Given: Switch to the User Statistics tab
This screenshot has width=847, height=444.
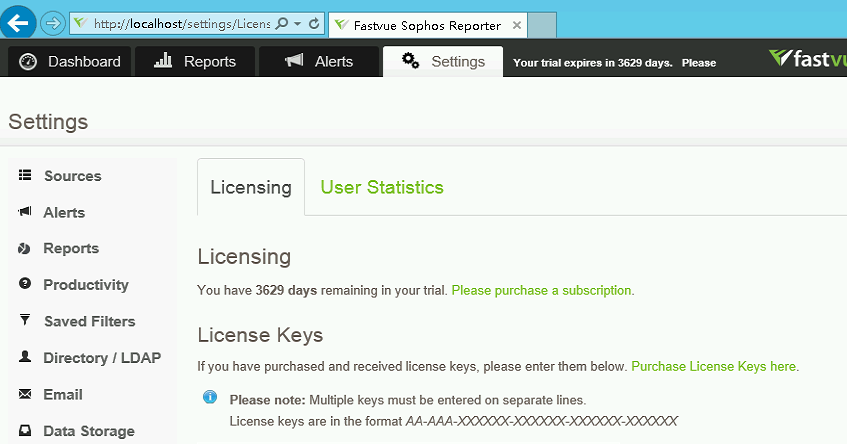Looking at the screenshot, I should tap(382, 187).
